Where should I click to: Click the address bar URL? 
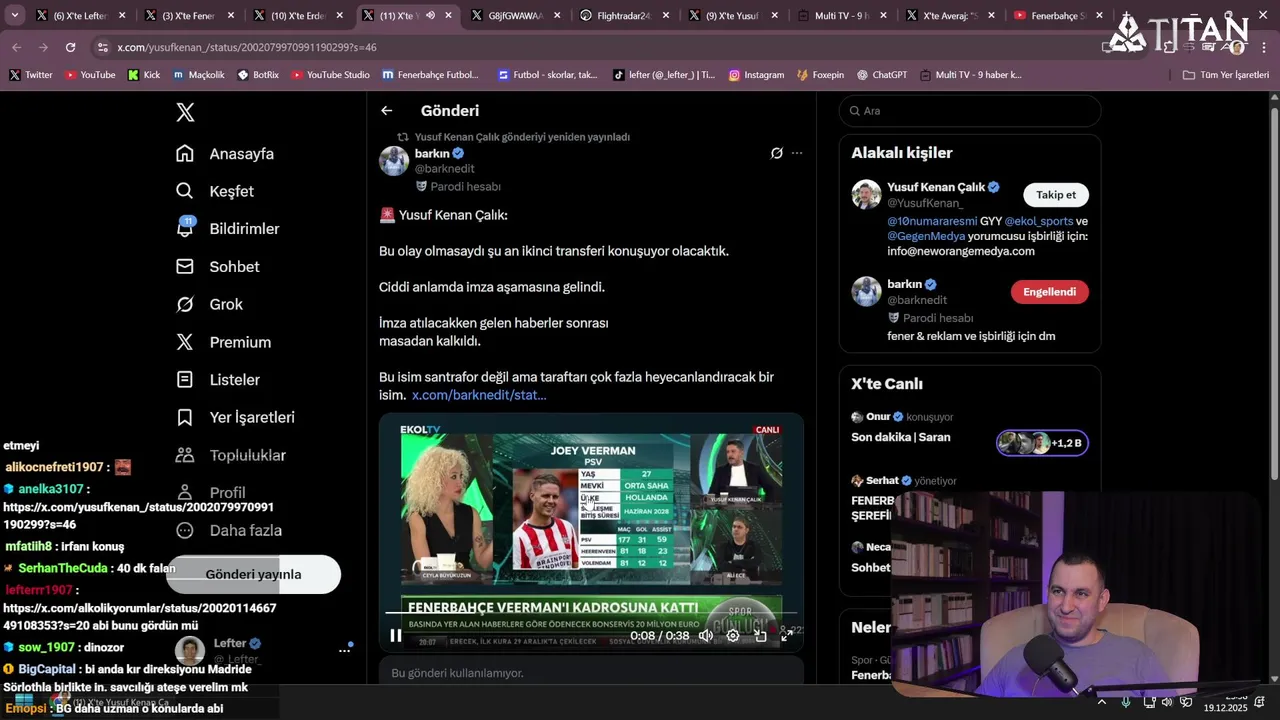point(247,47)
